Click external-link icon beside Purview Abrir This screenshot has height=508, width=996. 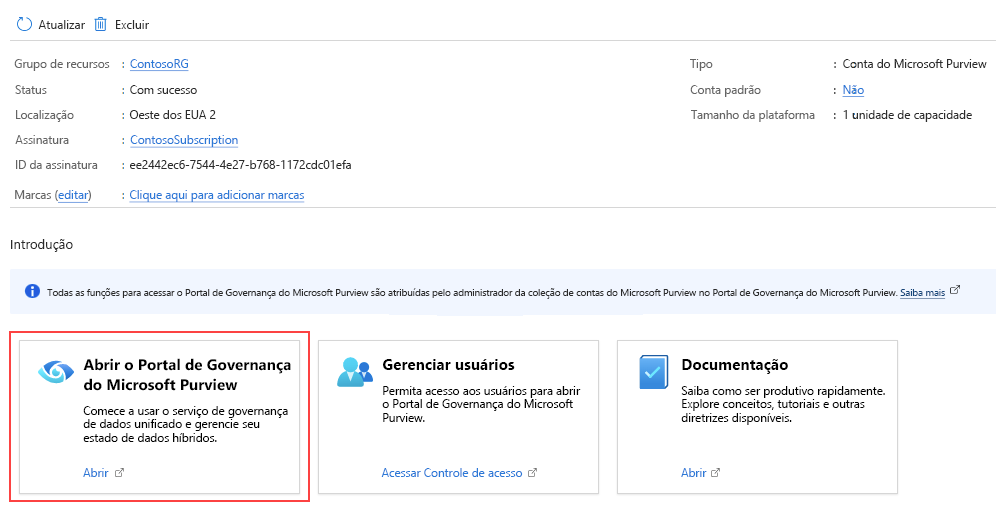click(119, 472)
